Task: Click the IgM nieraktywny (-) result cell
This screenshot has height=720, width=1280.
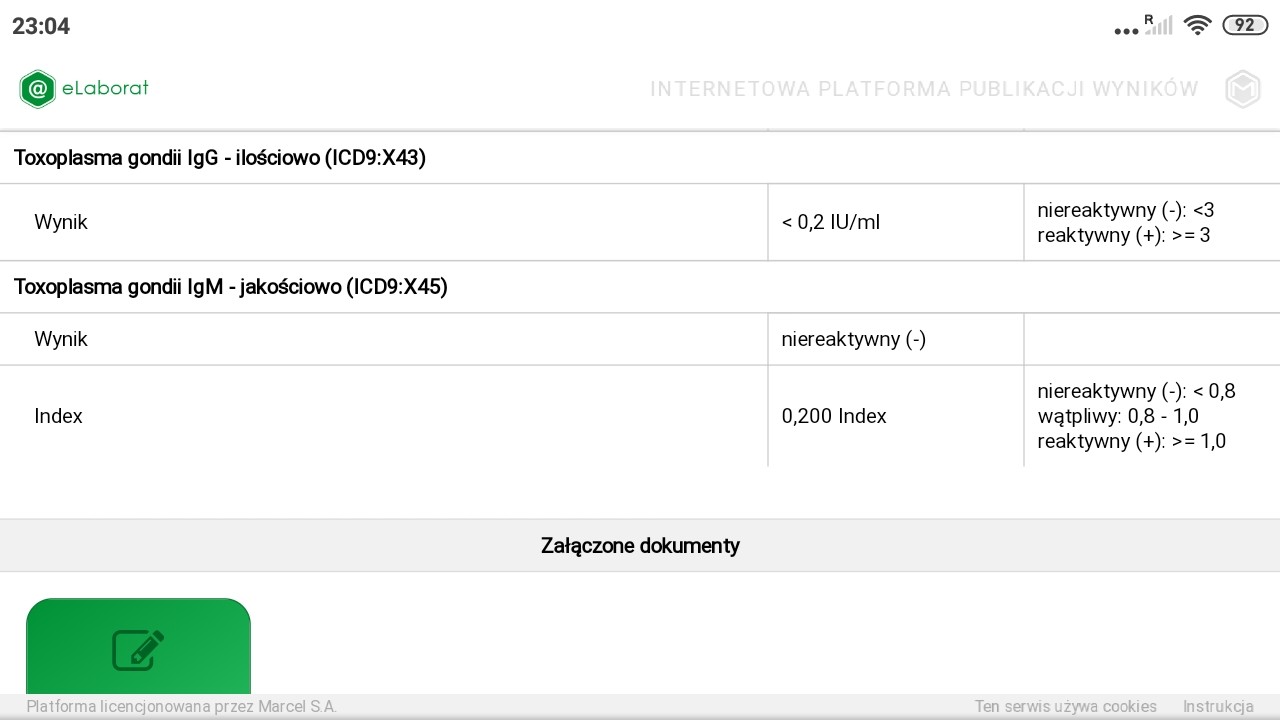Action: point(854,339)
